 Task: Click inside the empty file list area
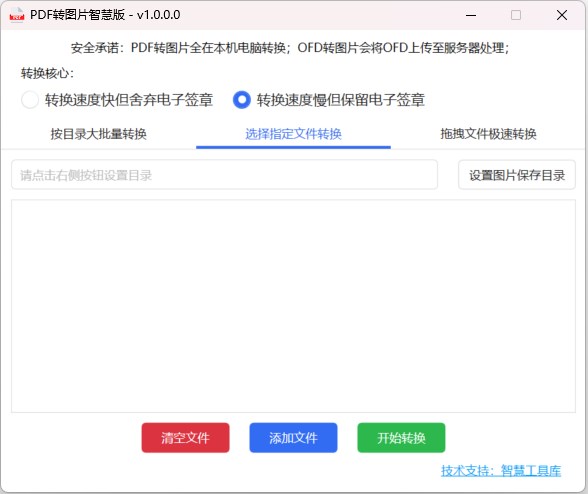coord(293,306)
